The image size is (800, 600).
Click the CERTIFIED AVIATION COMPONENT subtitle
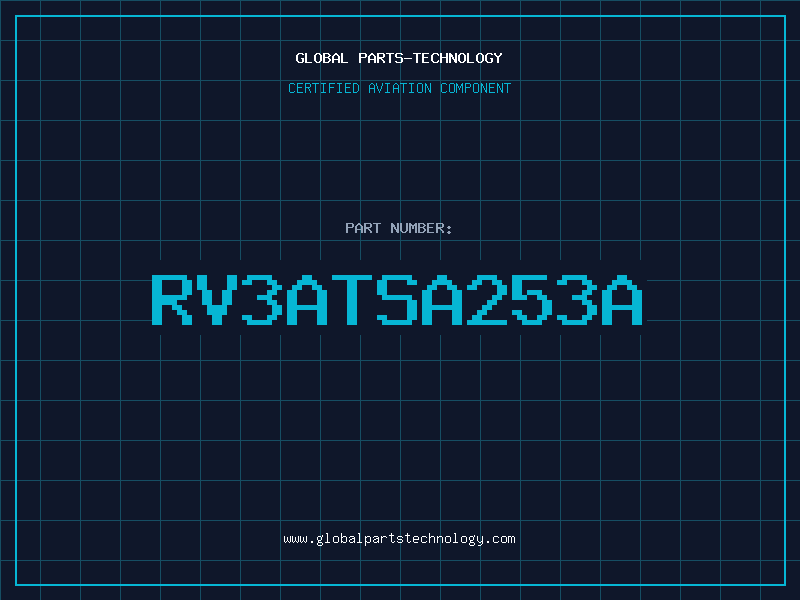[399, 88]
